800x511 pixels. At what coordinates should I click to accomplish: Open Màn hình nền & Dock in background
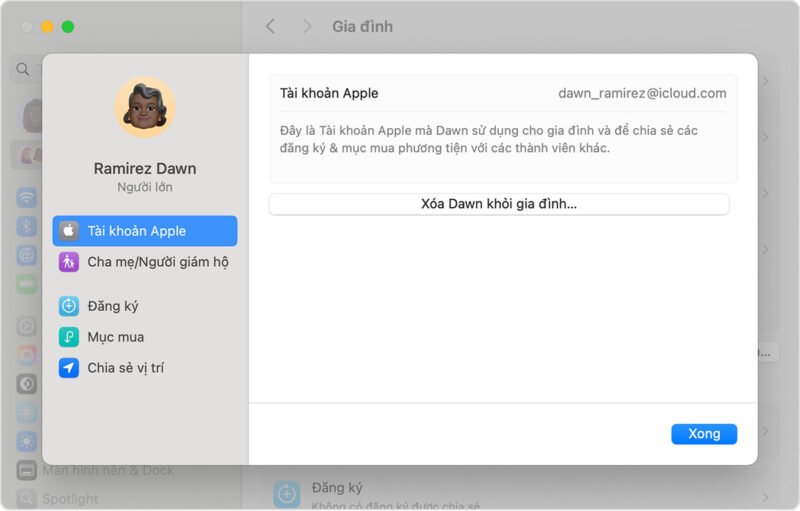[x=95, y=470]
